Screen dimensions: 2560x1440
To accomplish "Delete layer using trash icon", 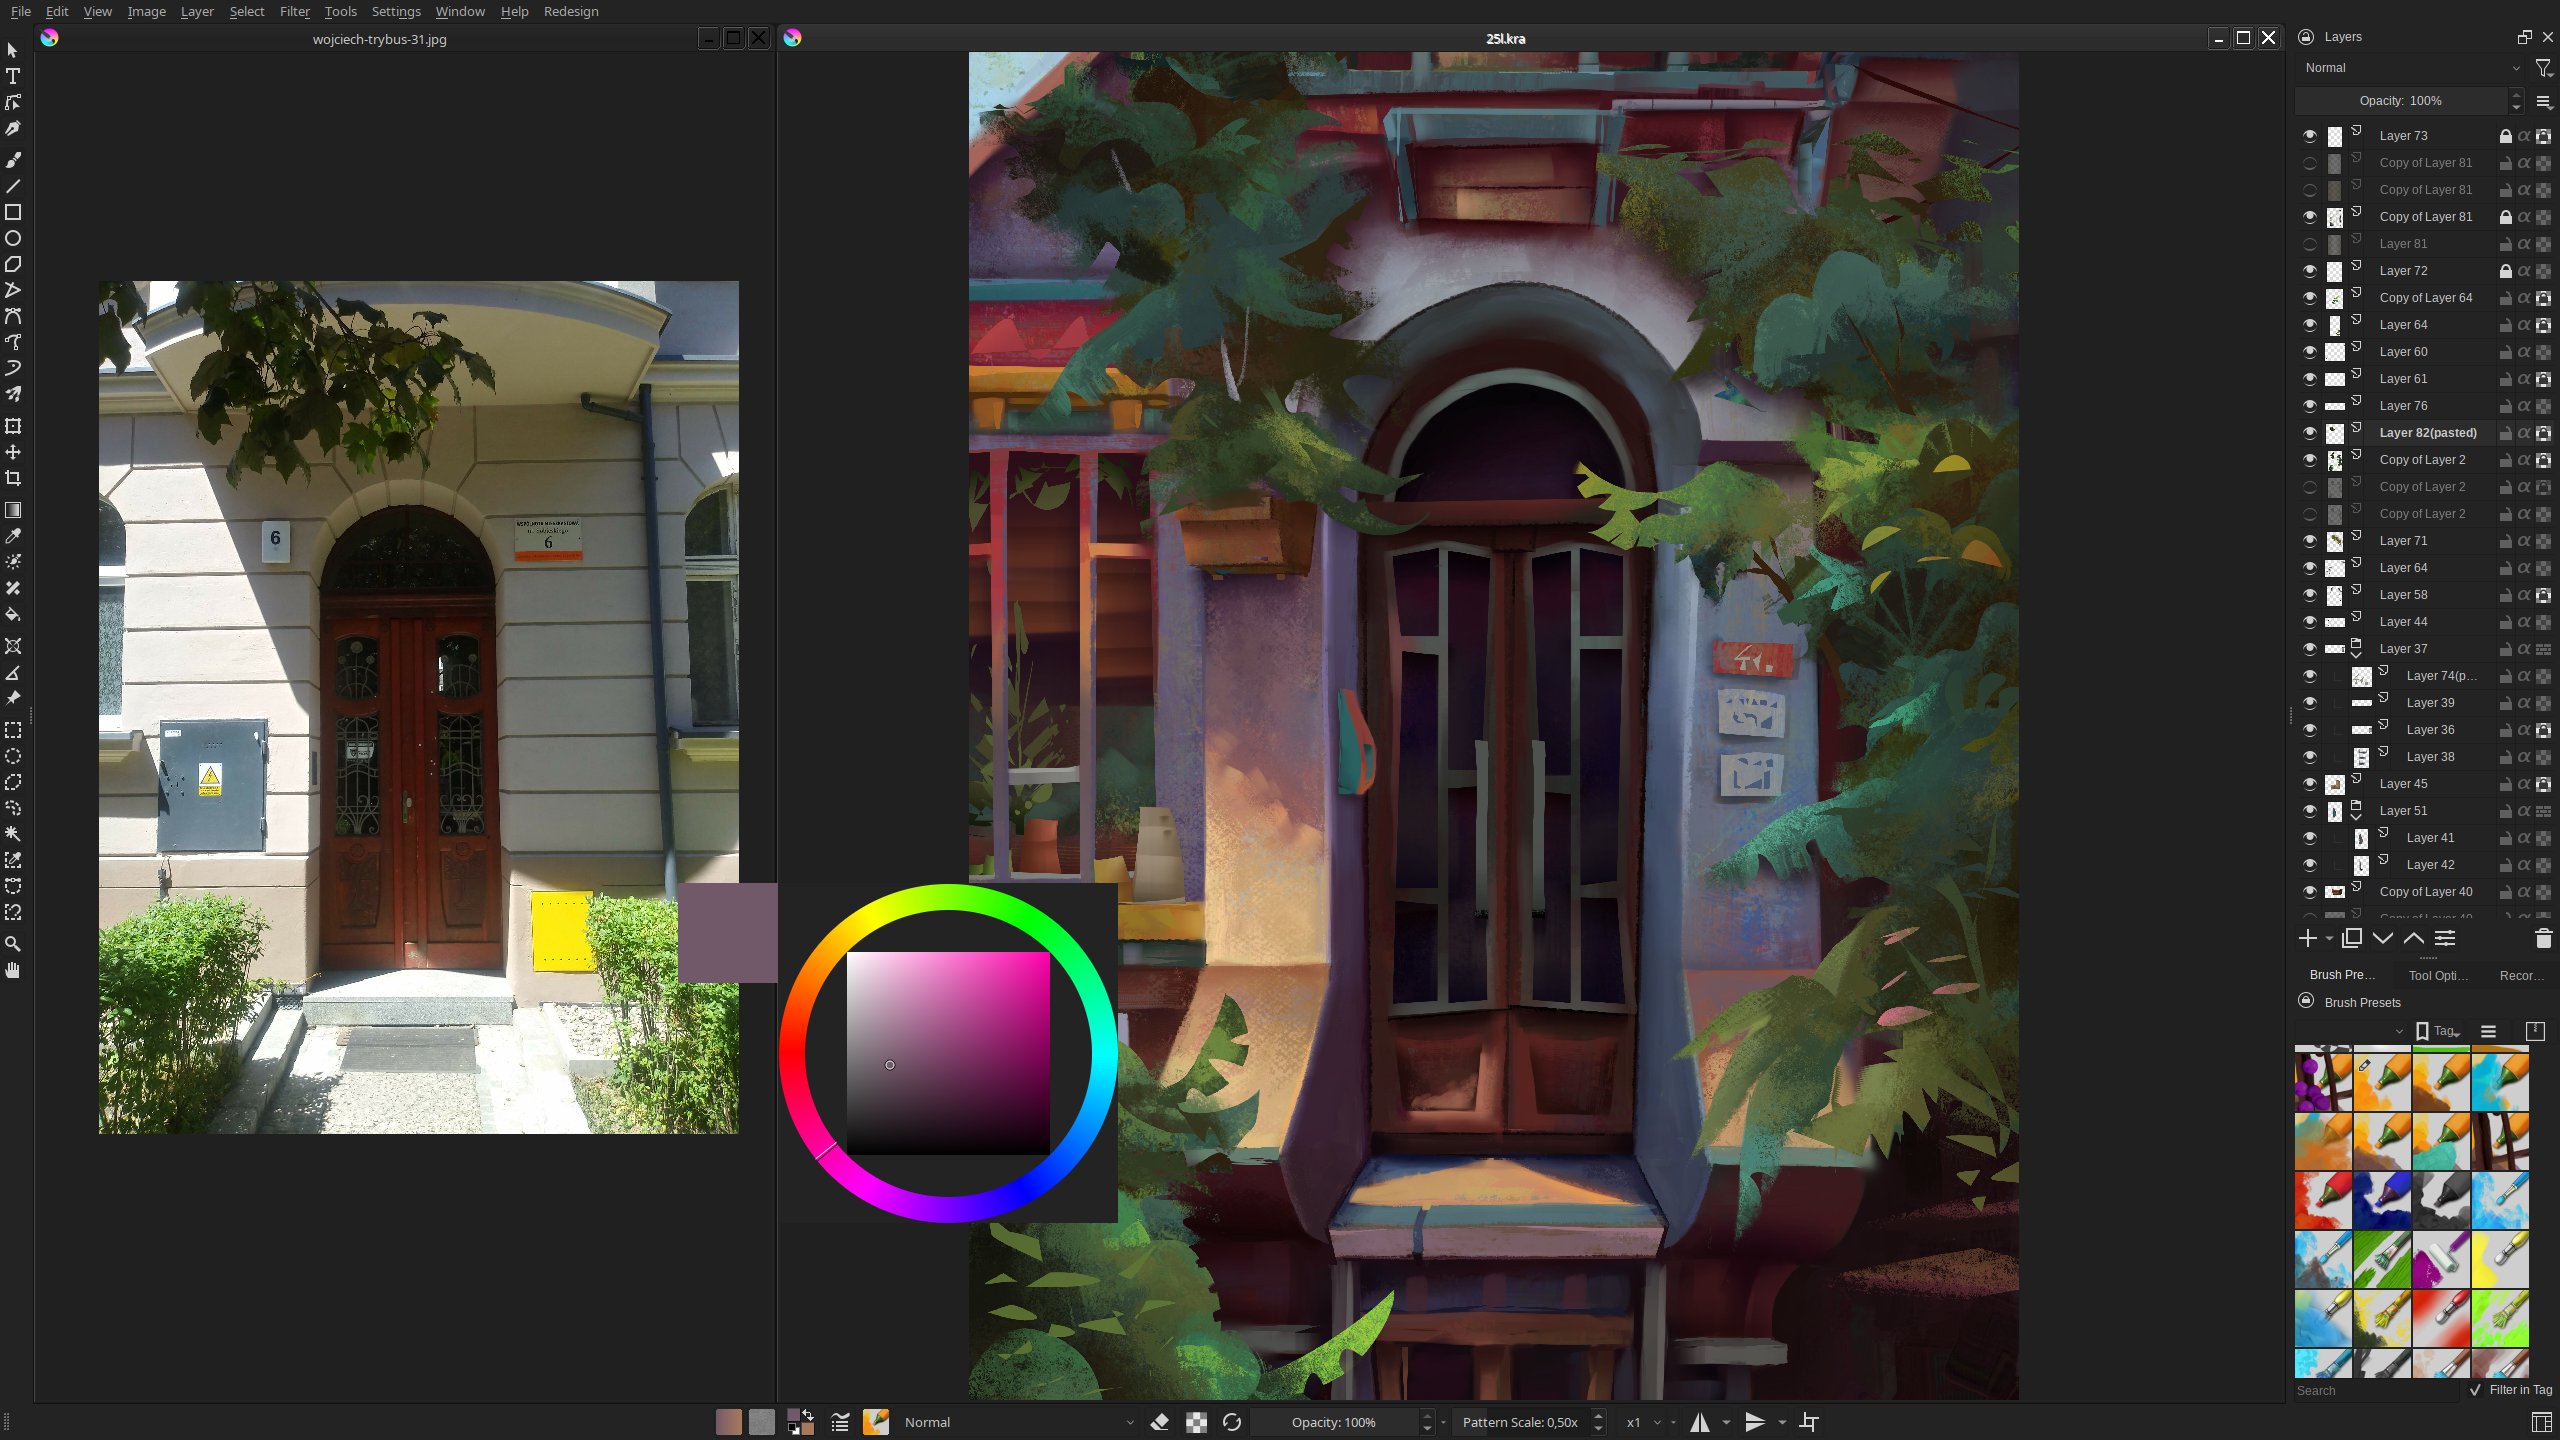I will (2543, 938).
